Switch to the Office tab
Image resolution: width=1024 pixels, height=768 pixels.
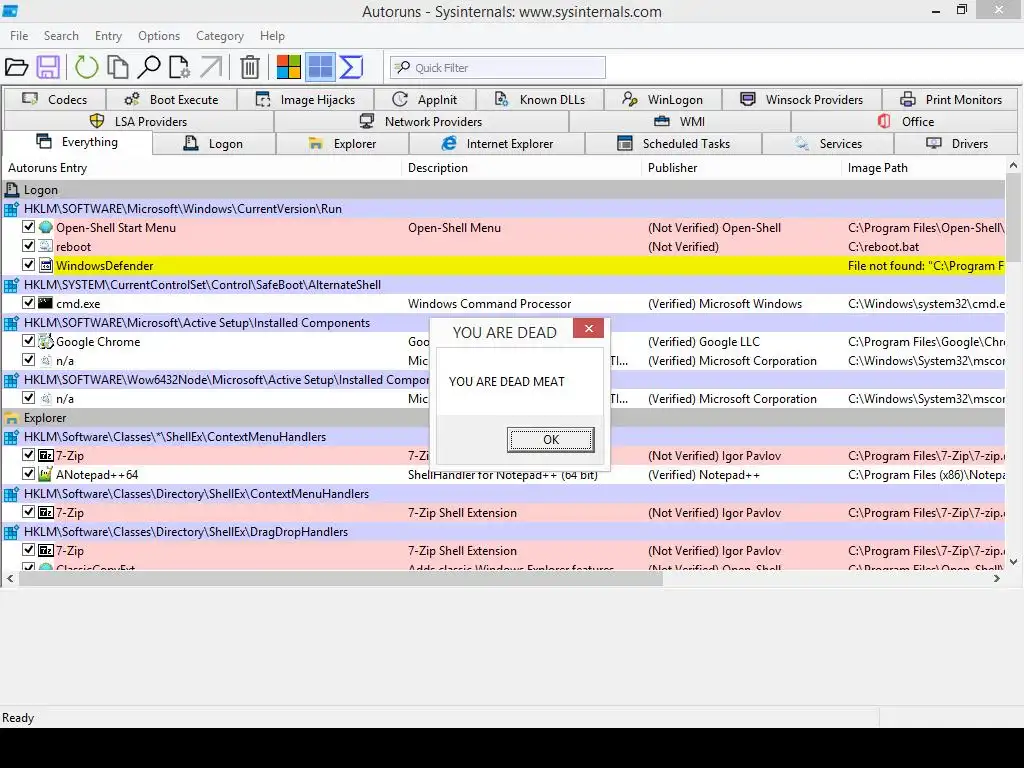[904, 121]
